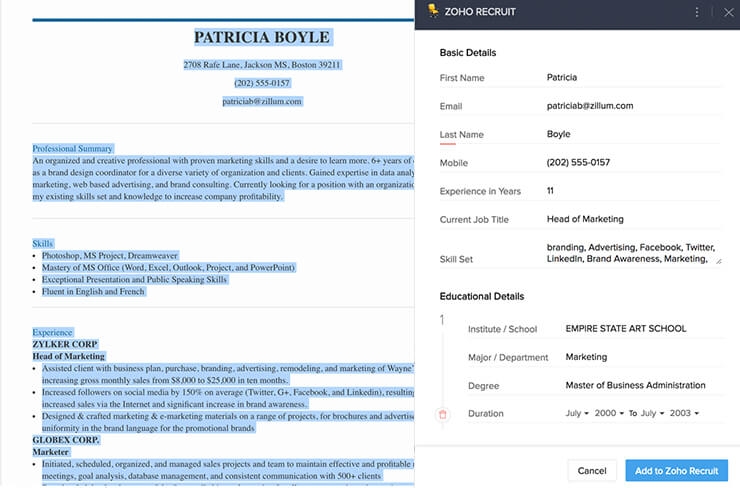Click the Cancel button
The height and width of the screenshot is (488, 740).
592,471
